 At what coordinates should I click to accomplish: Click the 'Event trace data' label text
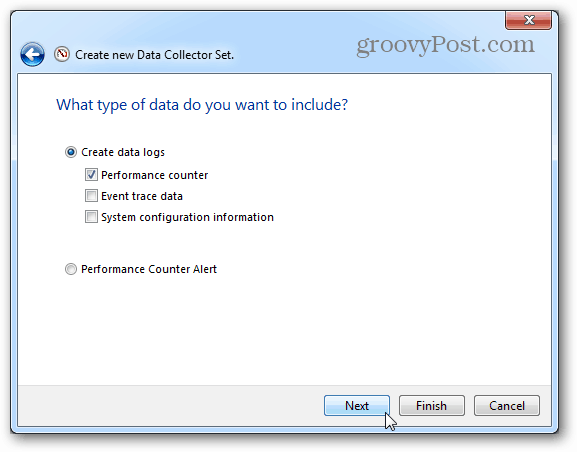tap(142, 196)
